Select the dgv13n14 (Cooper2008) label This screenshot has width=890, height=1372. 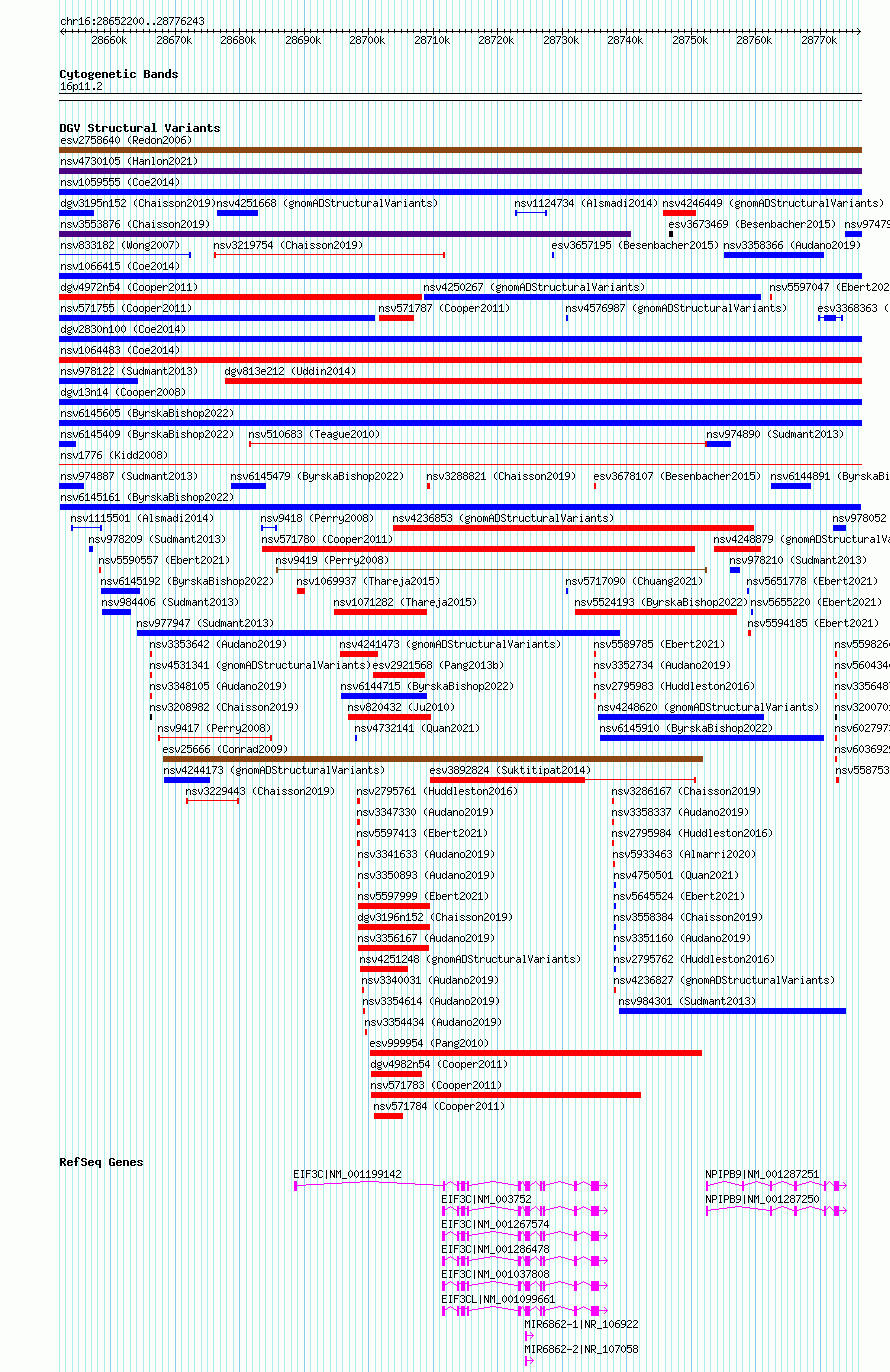(123, 392)
